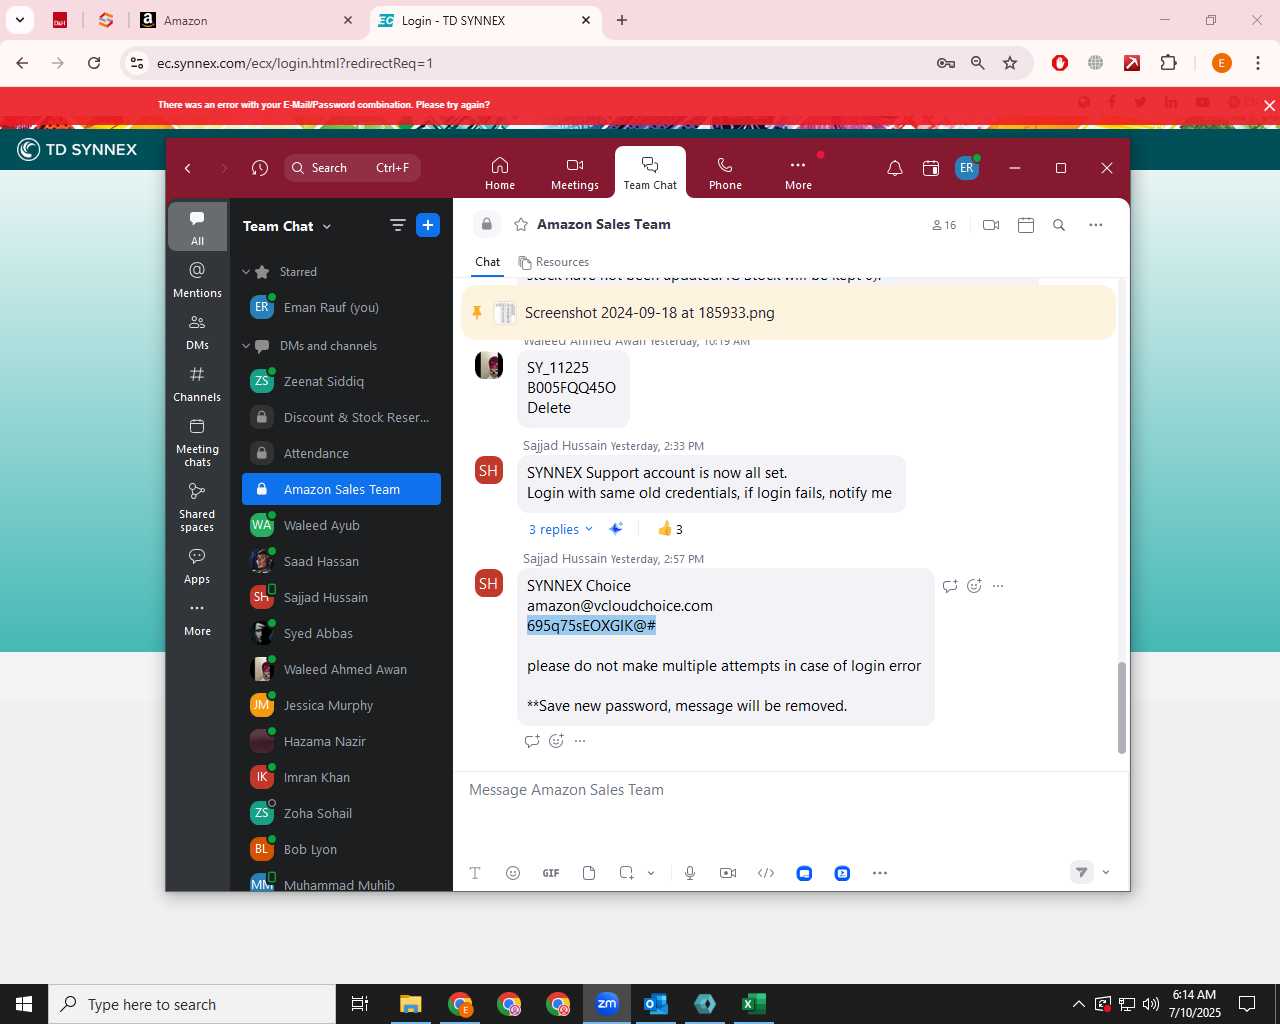Click the Zoom history clock icon
This screenshot has width=1280, height=1024.
260,168
